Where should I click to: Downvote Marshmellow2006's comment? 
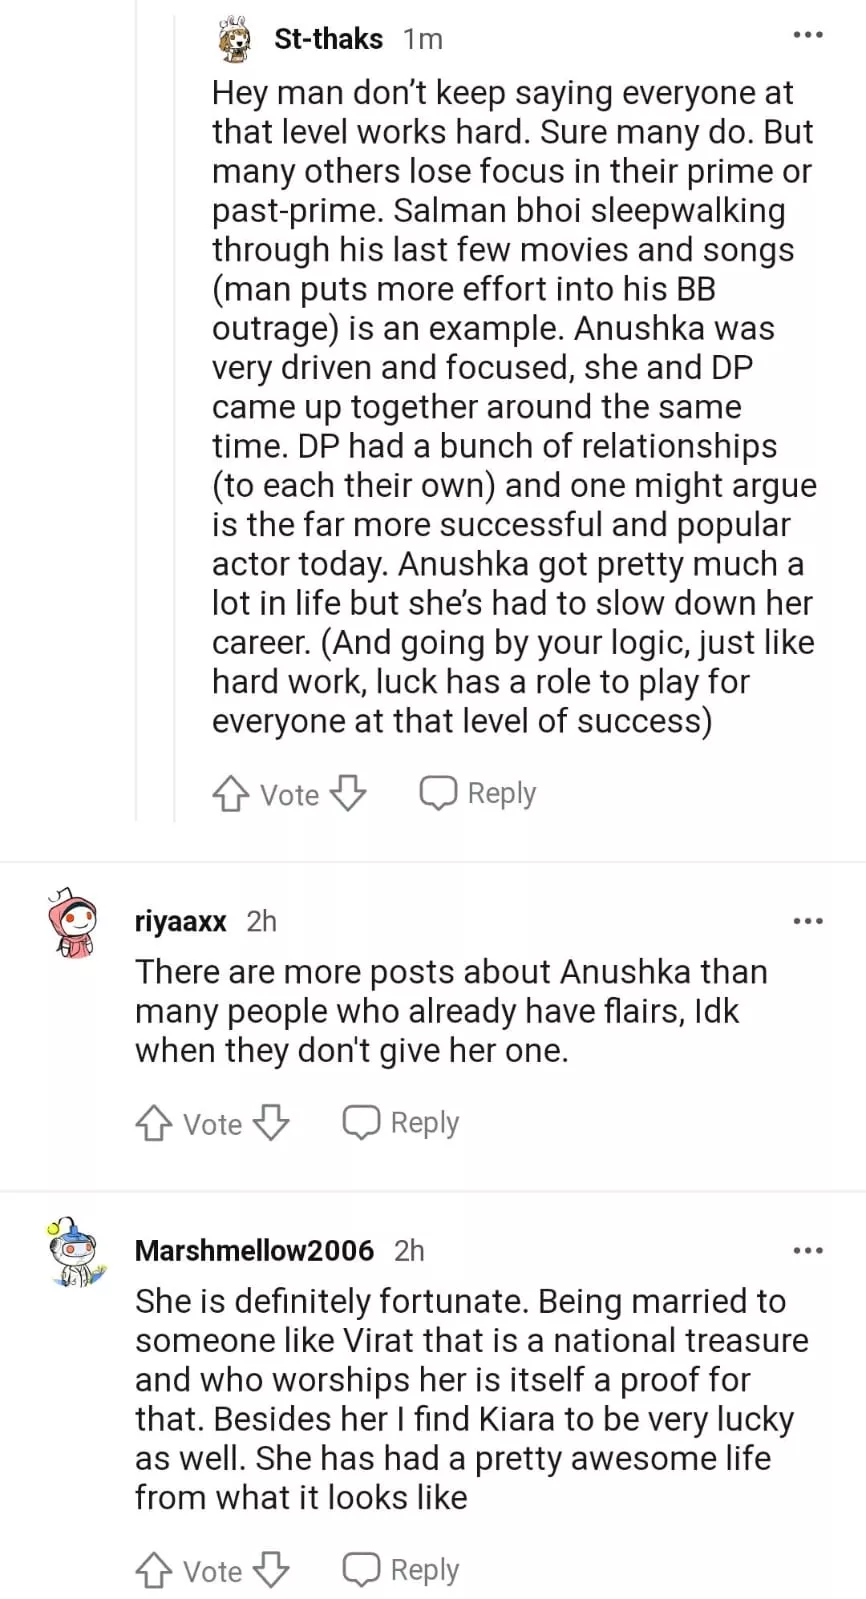click(271, 1570)
